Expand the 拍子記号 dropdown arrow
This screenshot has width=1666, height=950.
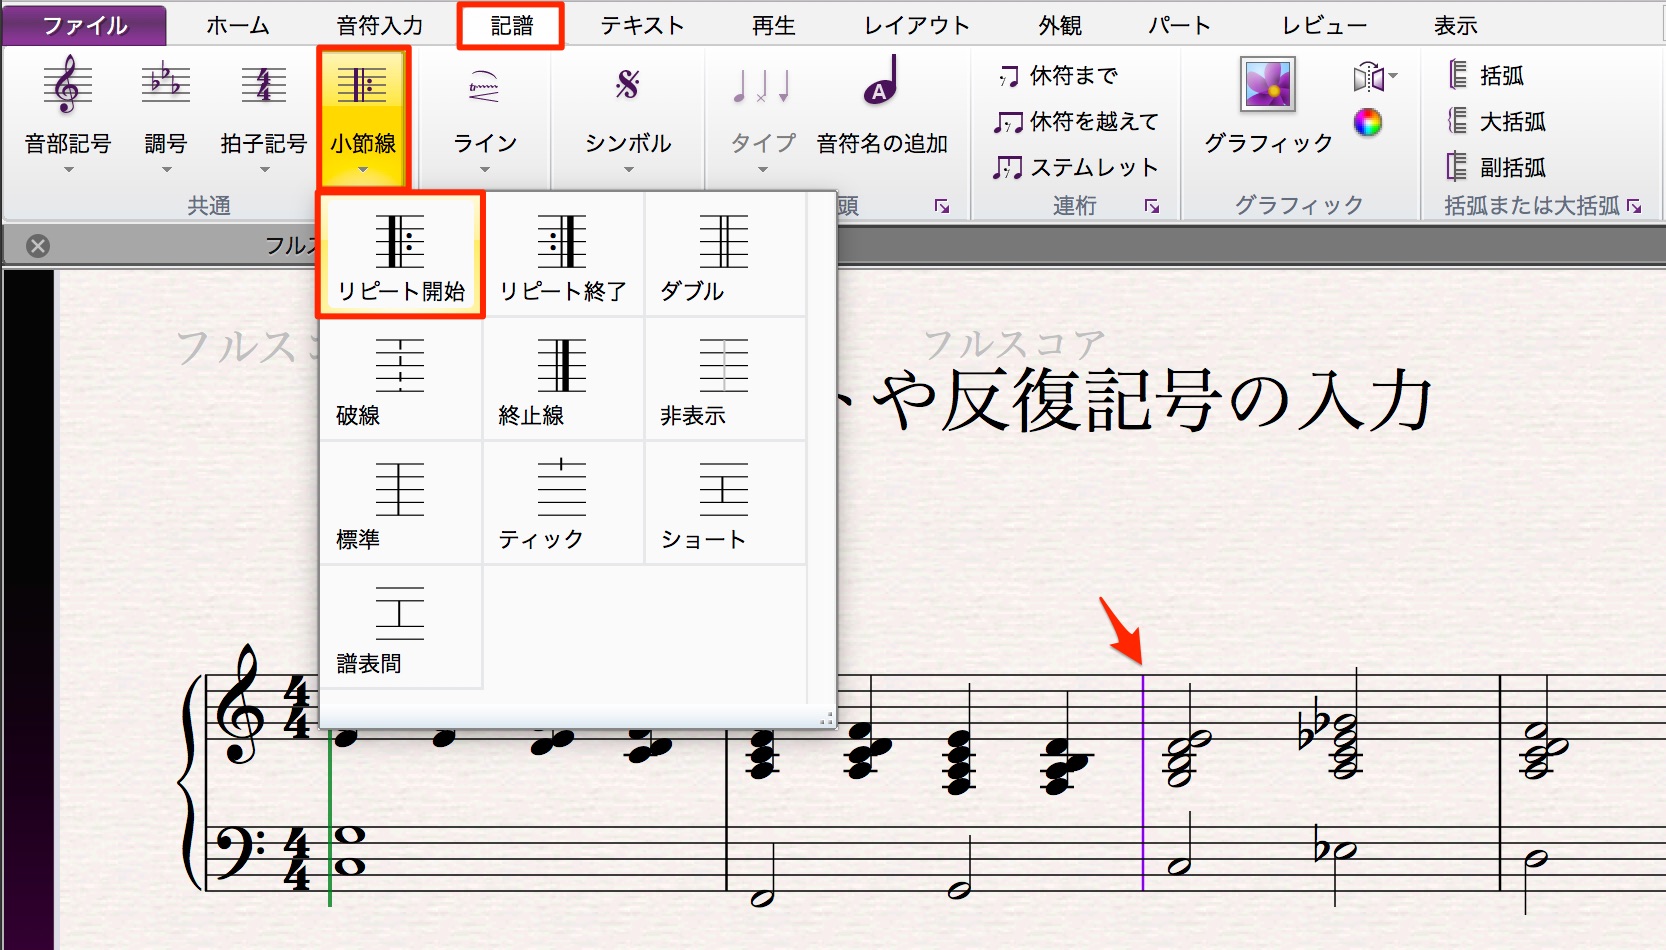click(264, 170)
